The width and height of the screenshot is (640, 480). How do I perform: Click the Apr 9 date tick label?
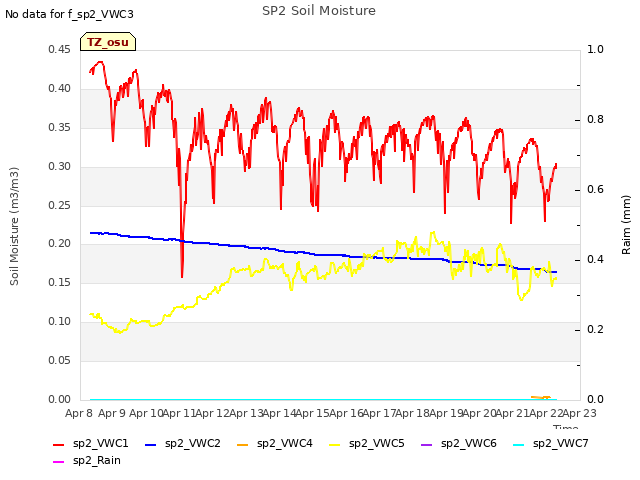(x=112, y=413)
